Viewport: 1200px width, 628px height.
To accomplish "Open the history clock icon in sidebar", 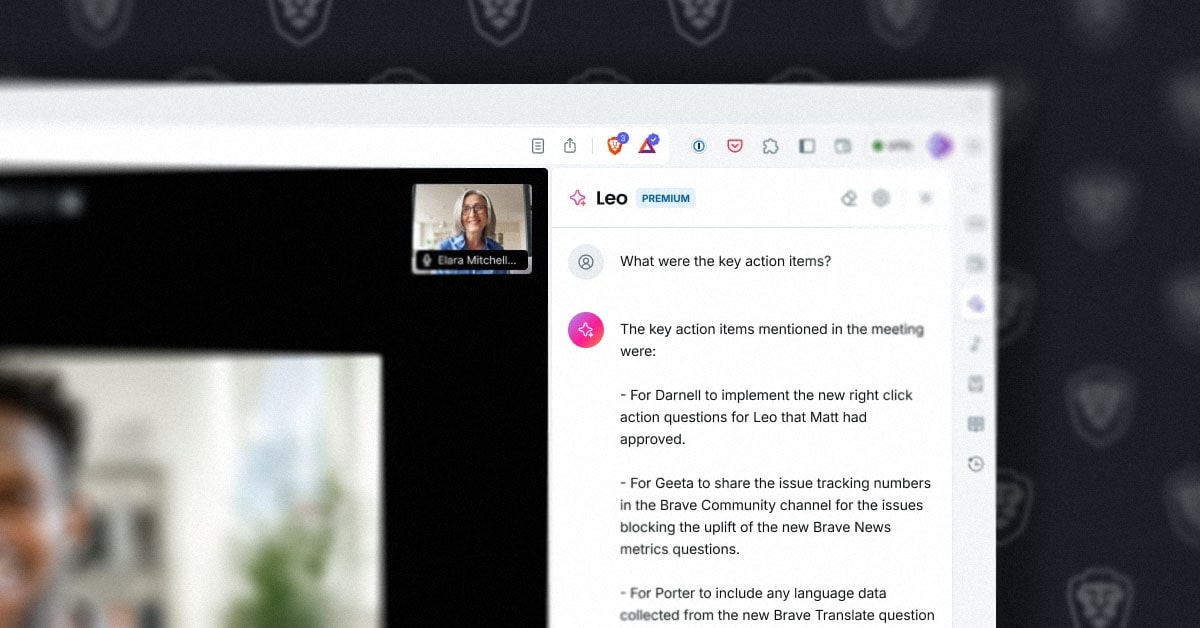I will click(x=976, y=464).
